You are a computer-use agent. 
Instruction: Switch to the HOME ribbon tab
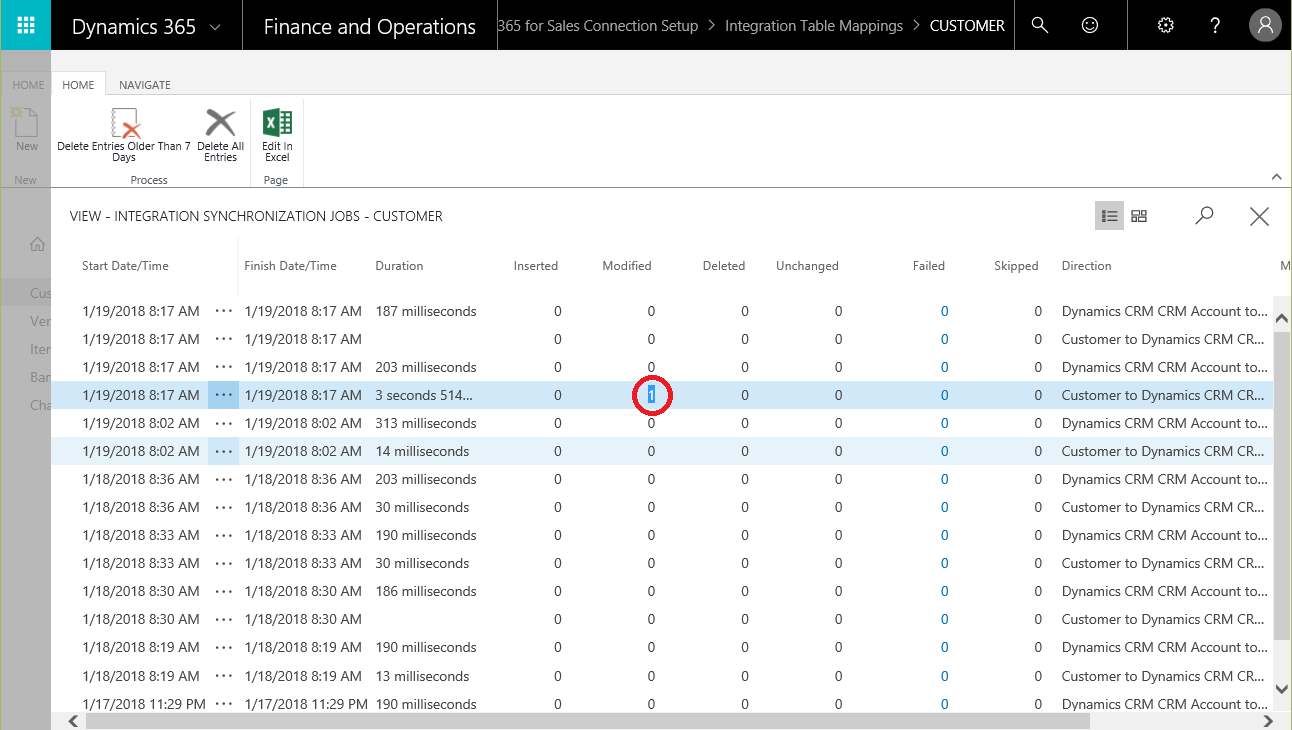click(x=78, y=85)
